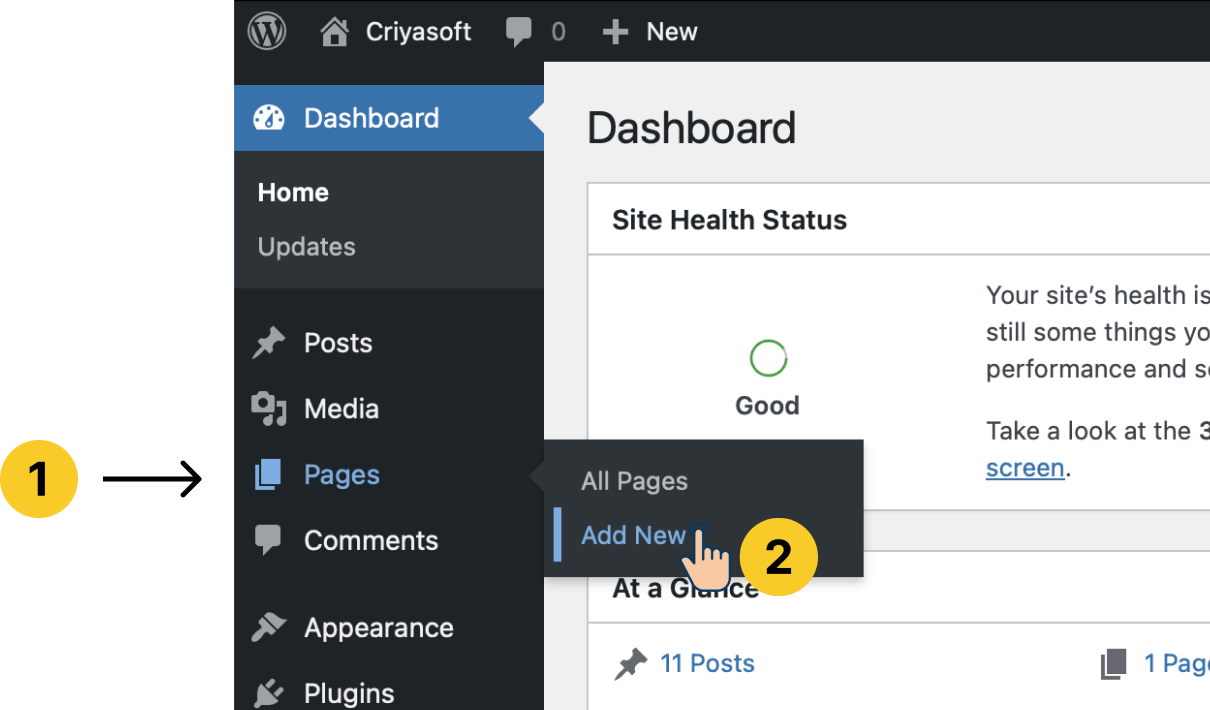The width and height of the screenshot is (1210, 710).
Task: Click the Posts pushpin icon in sidebar
Action: (x=268, y=343)
